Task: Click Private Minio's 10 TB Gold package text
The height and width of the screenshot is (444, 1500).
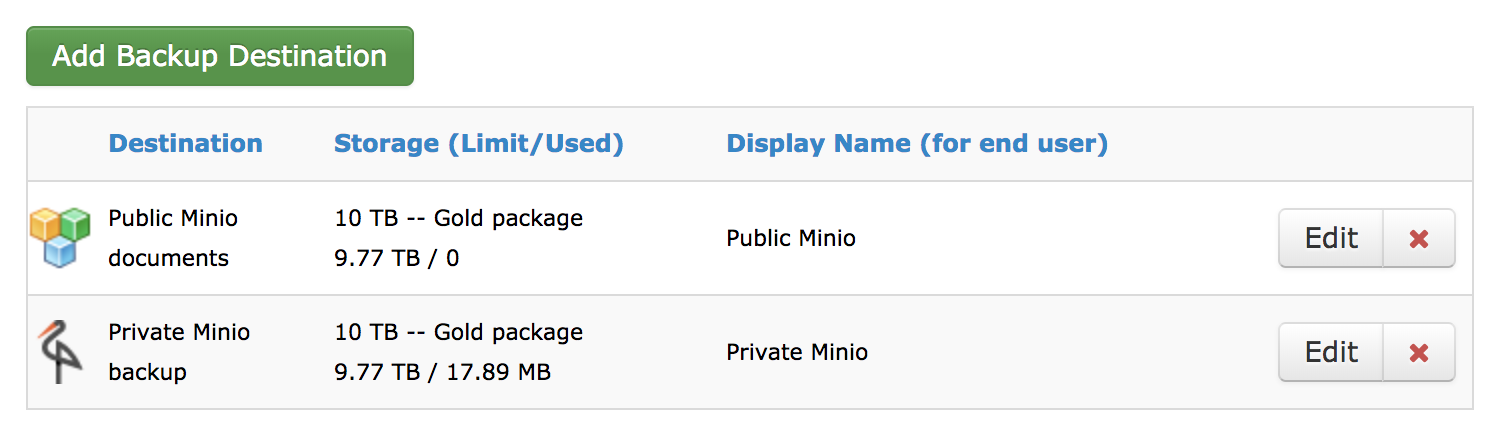Action: point(458,332)
